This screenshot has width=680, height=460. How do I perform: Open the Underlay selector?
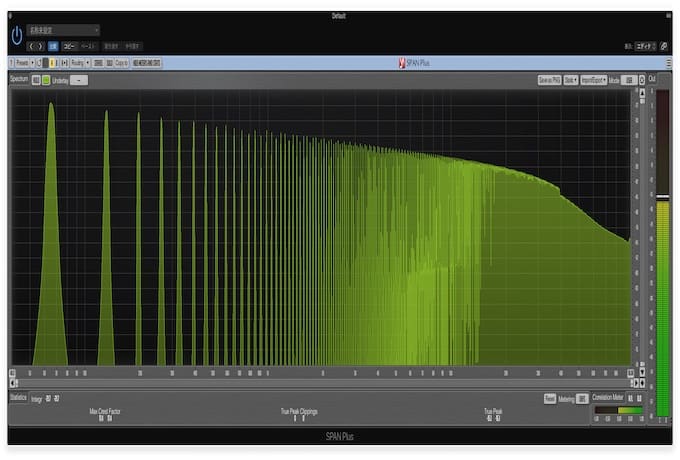pyautogui.click(x=79, y=79)
